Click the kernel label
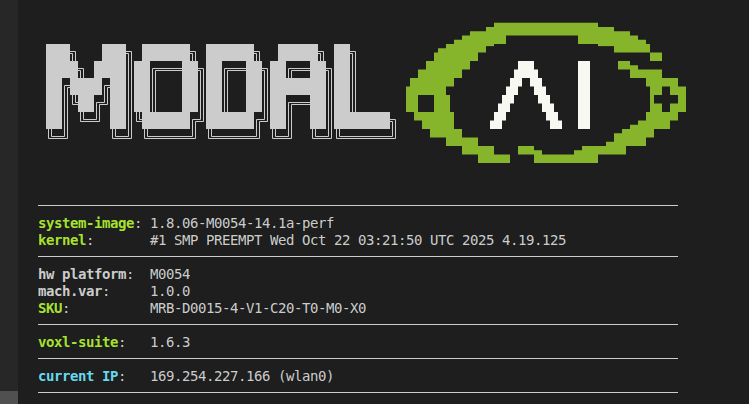This screenshot has width=749, height=404. click(x=65, y=240)
